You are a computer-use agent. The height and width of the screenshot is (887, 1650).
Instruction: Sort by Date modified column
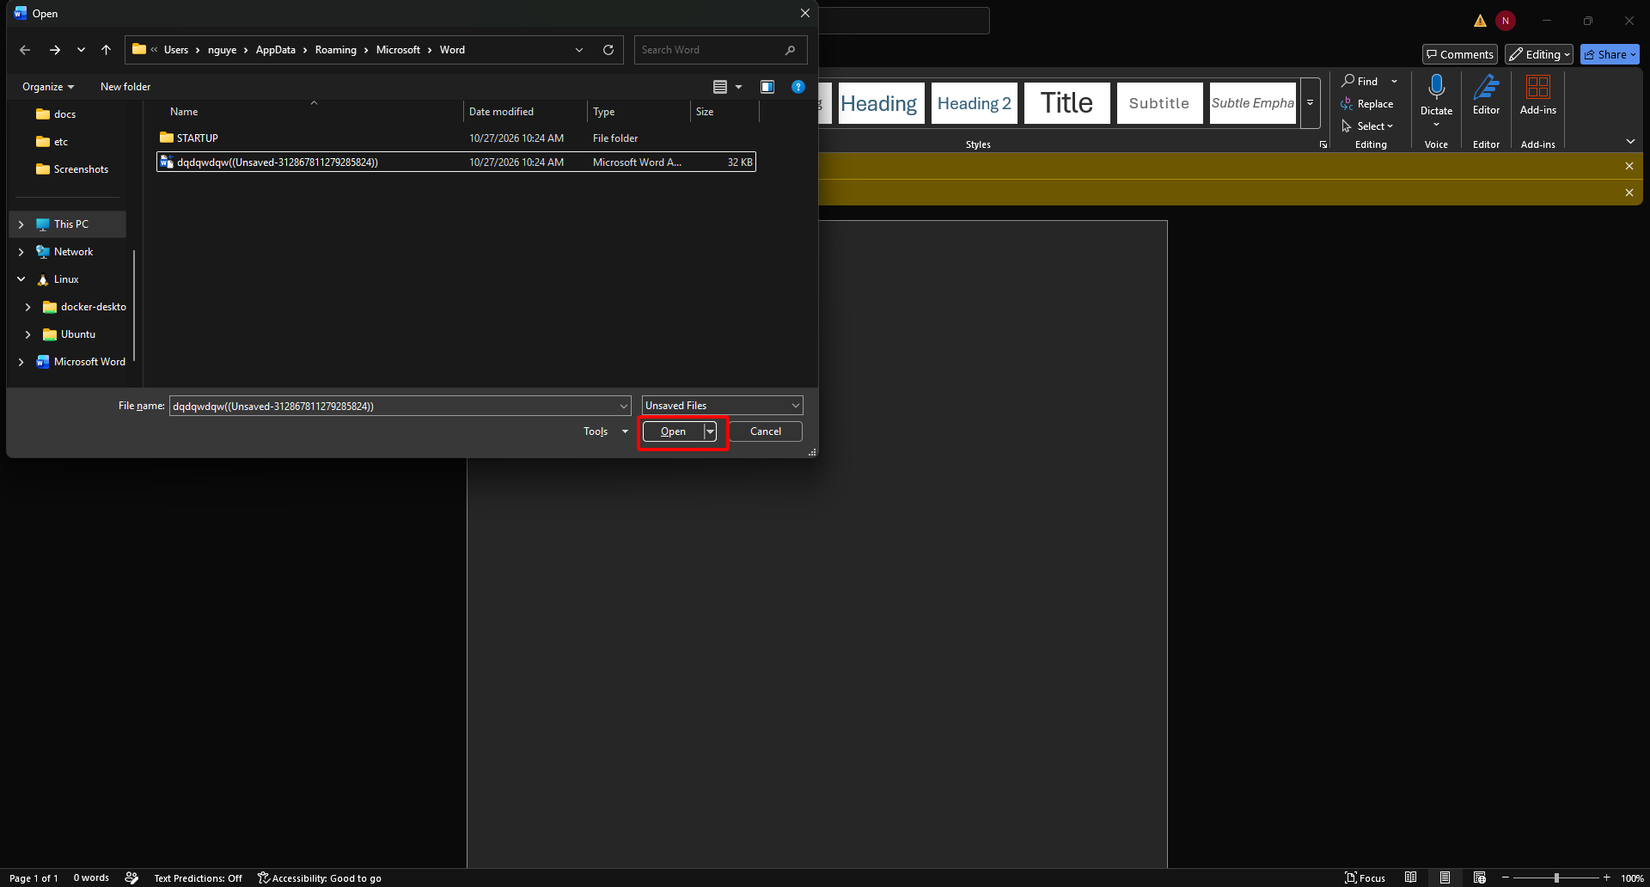point(525,112)
